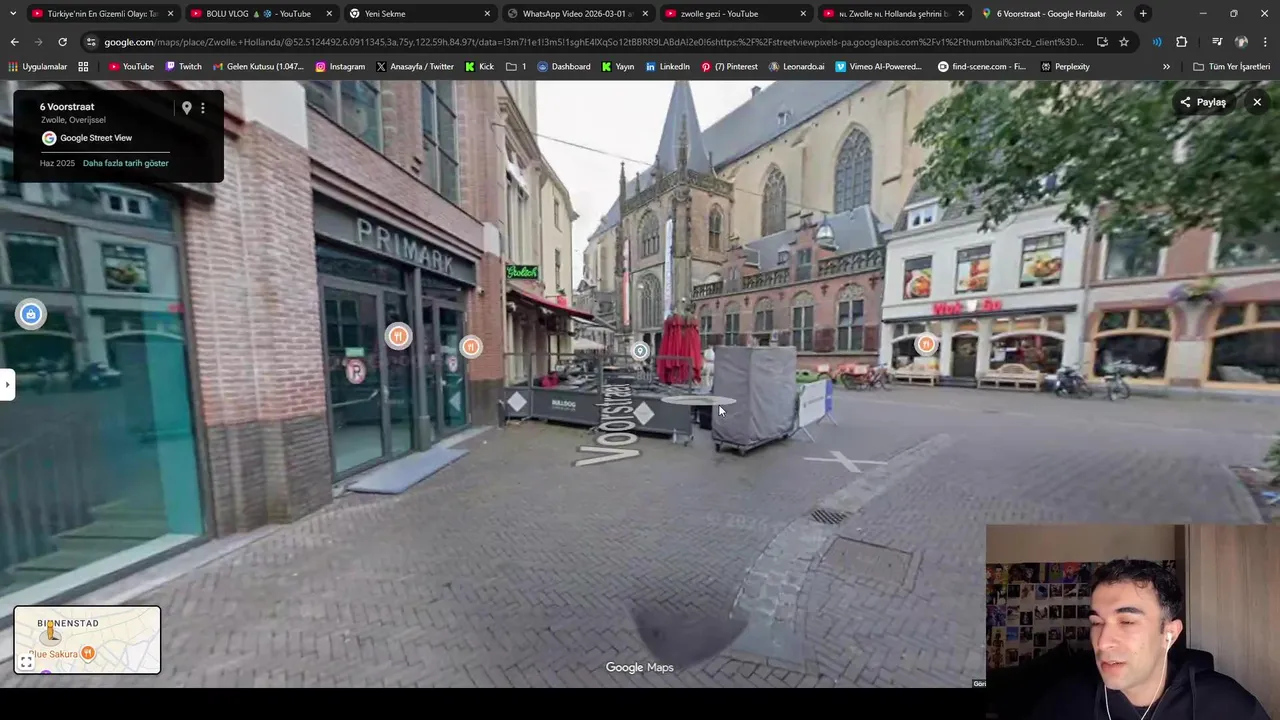This screenshot has width=1280, height=720.
Task: Go back with the browser back arrow
Action: tap(14, 42)
